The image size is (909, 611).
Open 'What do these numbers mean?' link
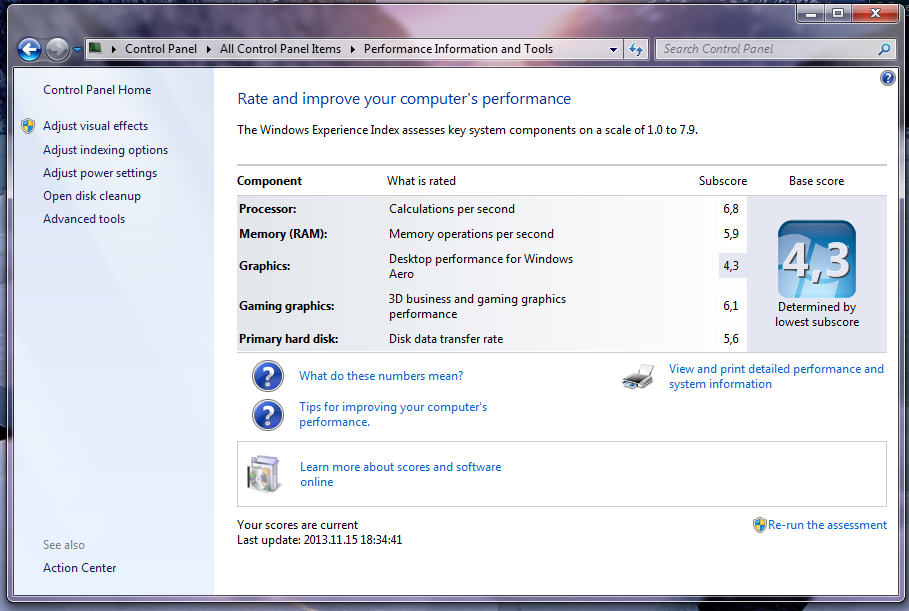[381, 376]
